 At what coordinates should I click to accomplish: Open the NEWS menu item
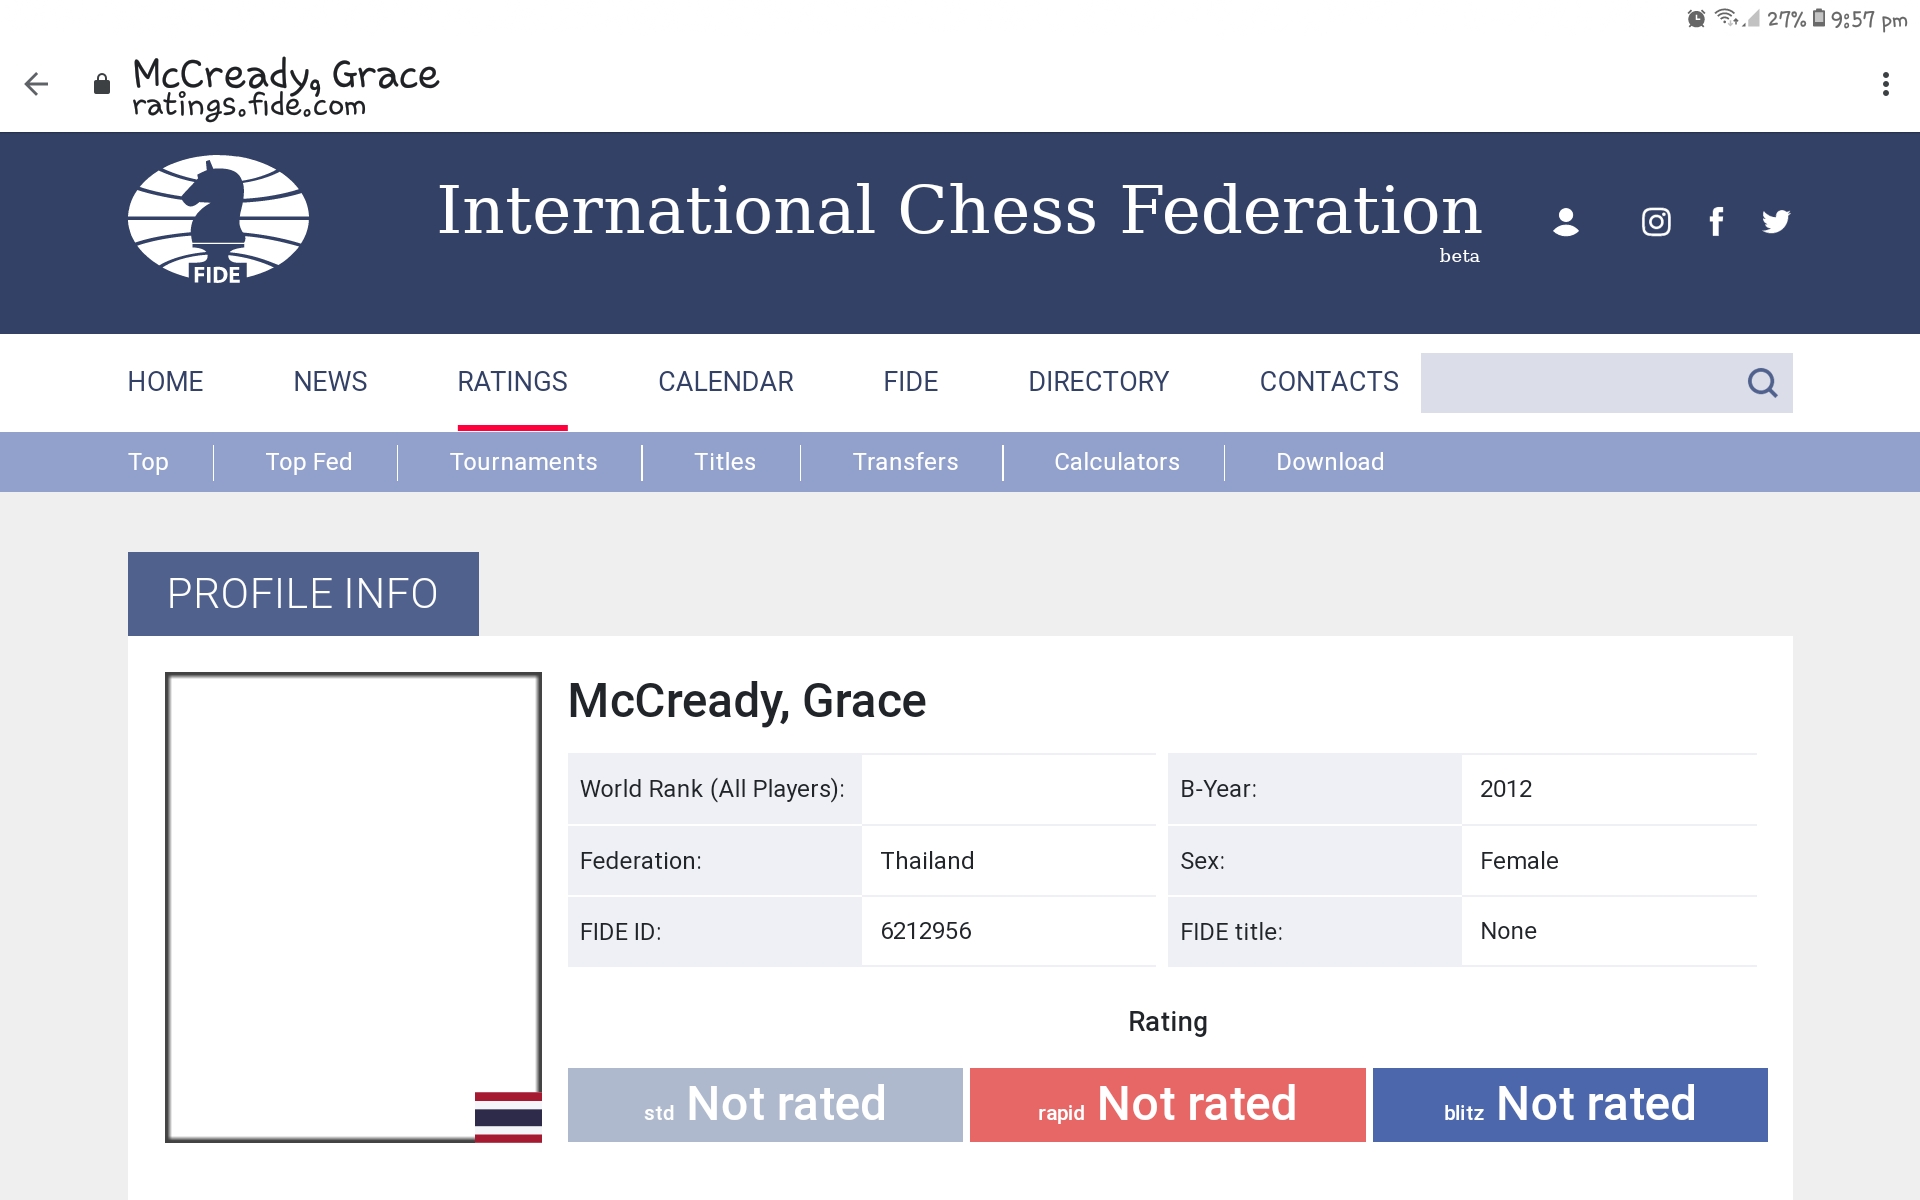click(330, 382)
